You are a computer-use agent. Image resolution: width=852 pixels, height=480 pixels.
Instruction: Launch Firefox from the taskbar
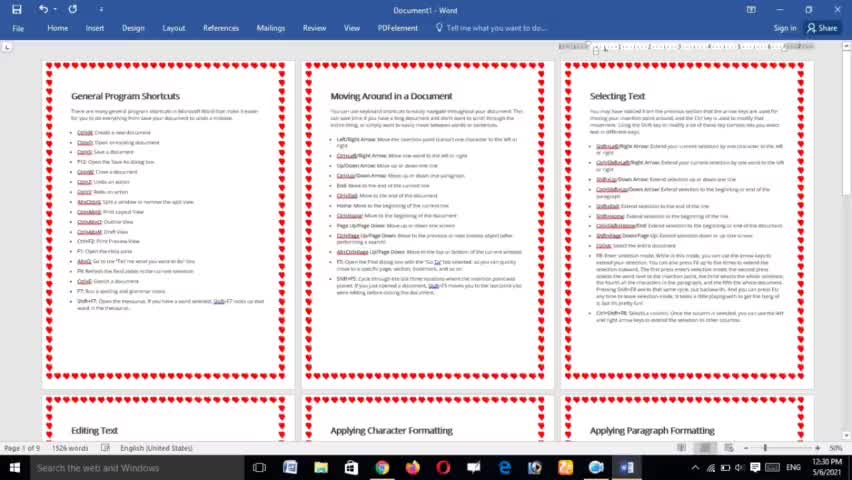pos(413,467)
